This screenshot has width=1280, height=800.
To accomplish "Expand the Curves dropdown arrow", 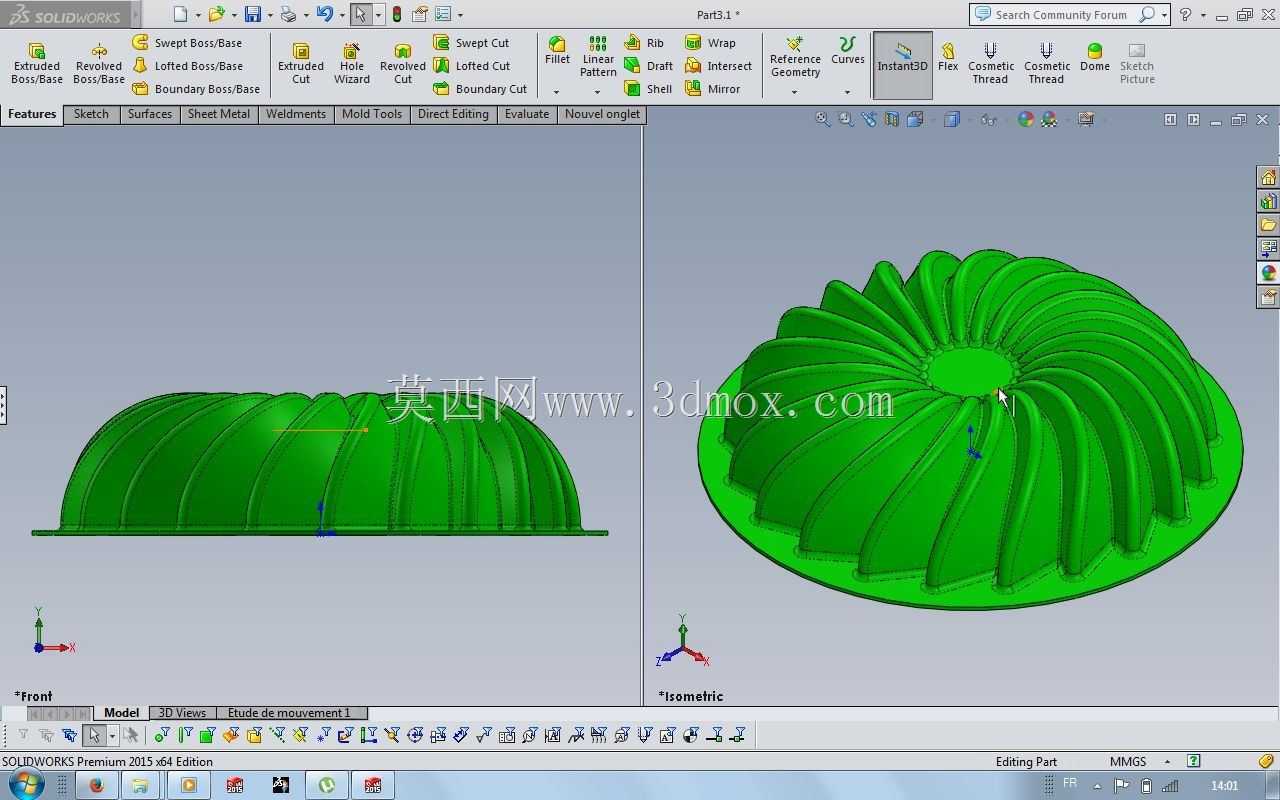I will tap(847, 92).
